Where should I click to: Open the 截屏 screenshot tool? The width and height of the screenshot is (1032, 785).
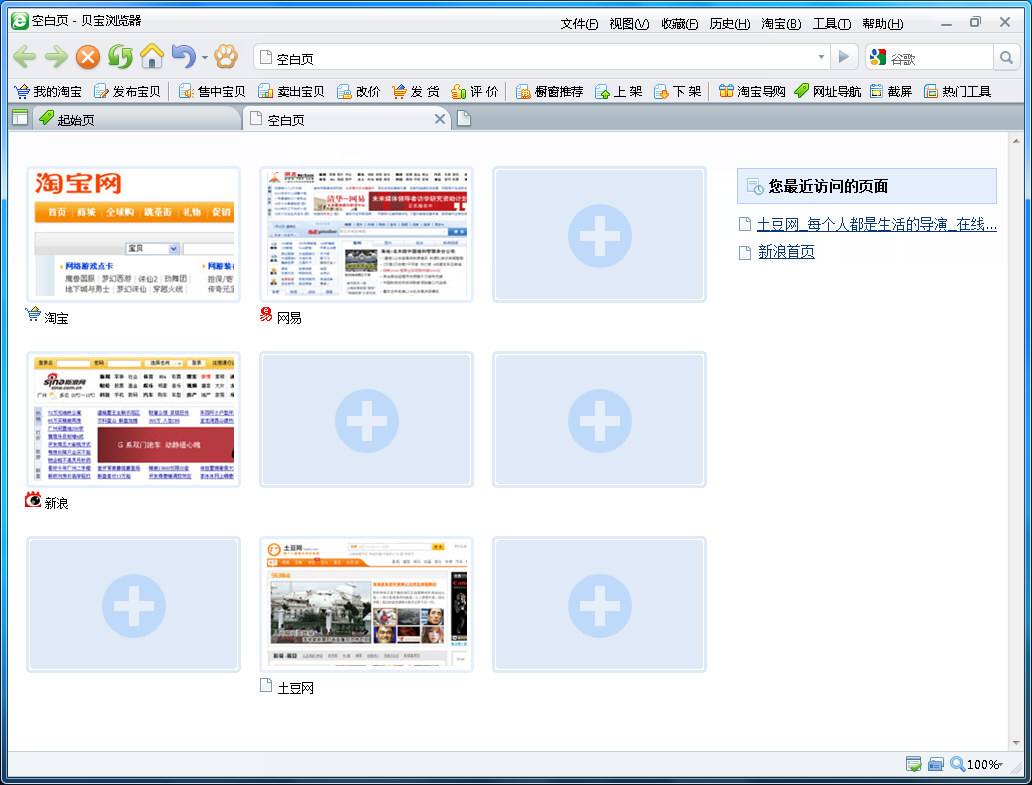click(891, 91)
